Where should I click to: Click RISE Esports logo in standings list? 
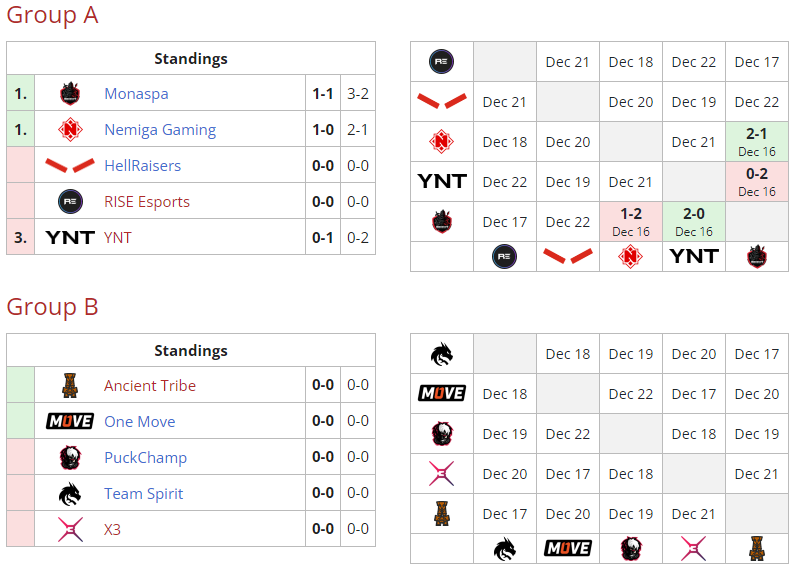[69, 201]
